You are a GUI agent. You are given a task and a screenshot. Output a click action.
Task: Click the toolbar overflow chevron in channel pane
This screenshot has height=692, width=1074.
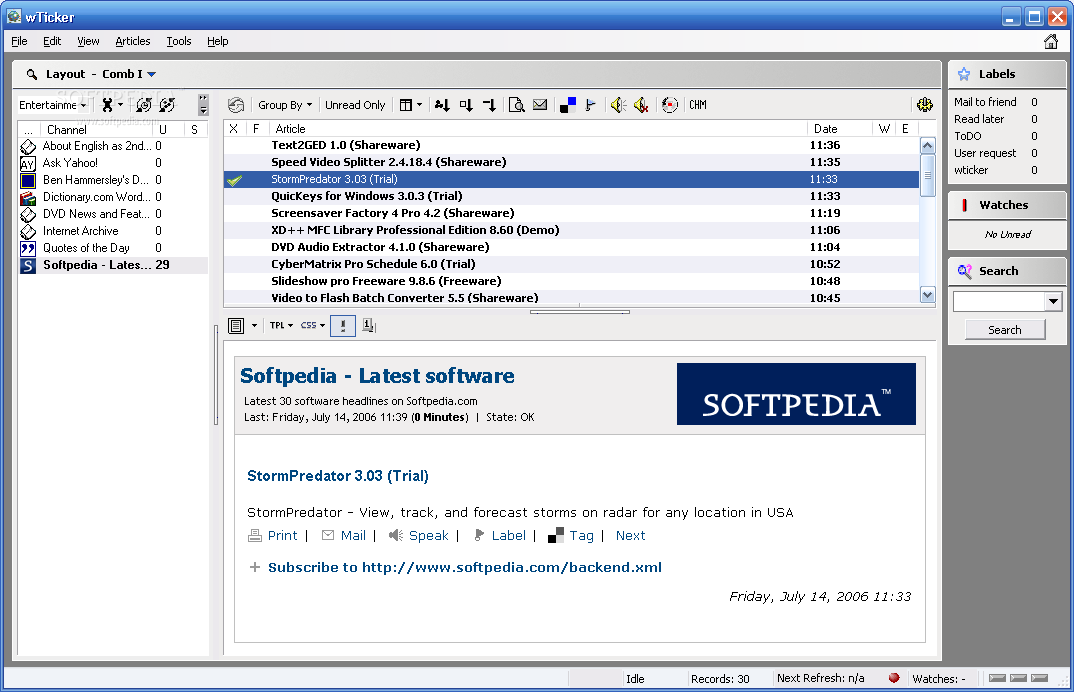[x=203, y=105]
